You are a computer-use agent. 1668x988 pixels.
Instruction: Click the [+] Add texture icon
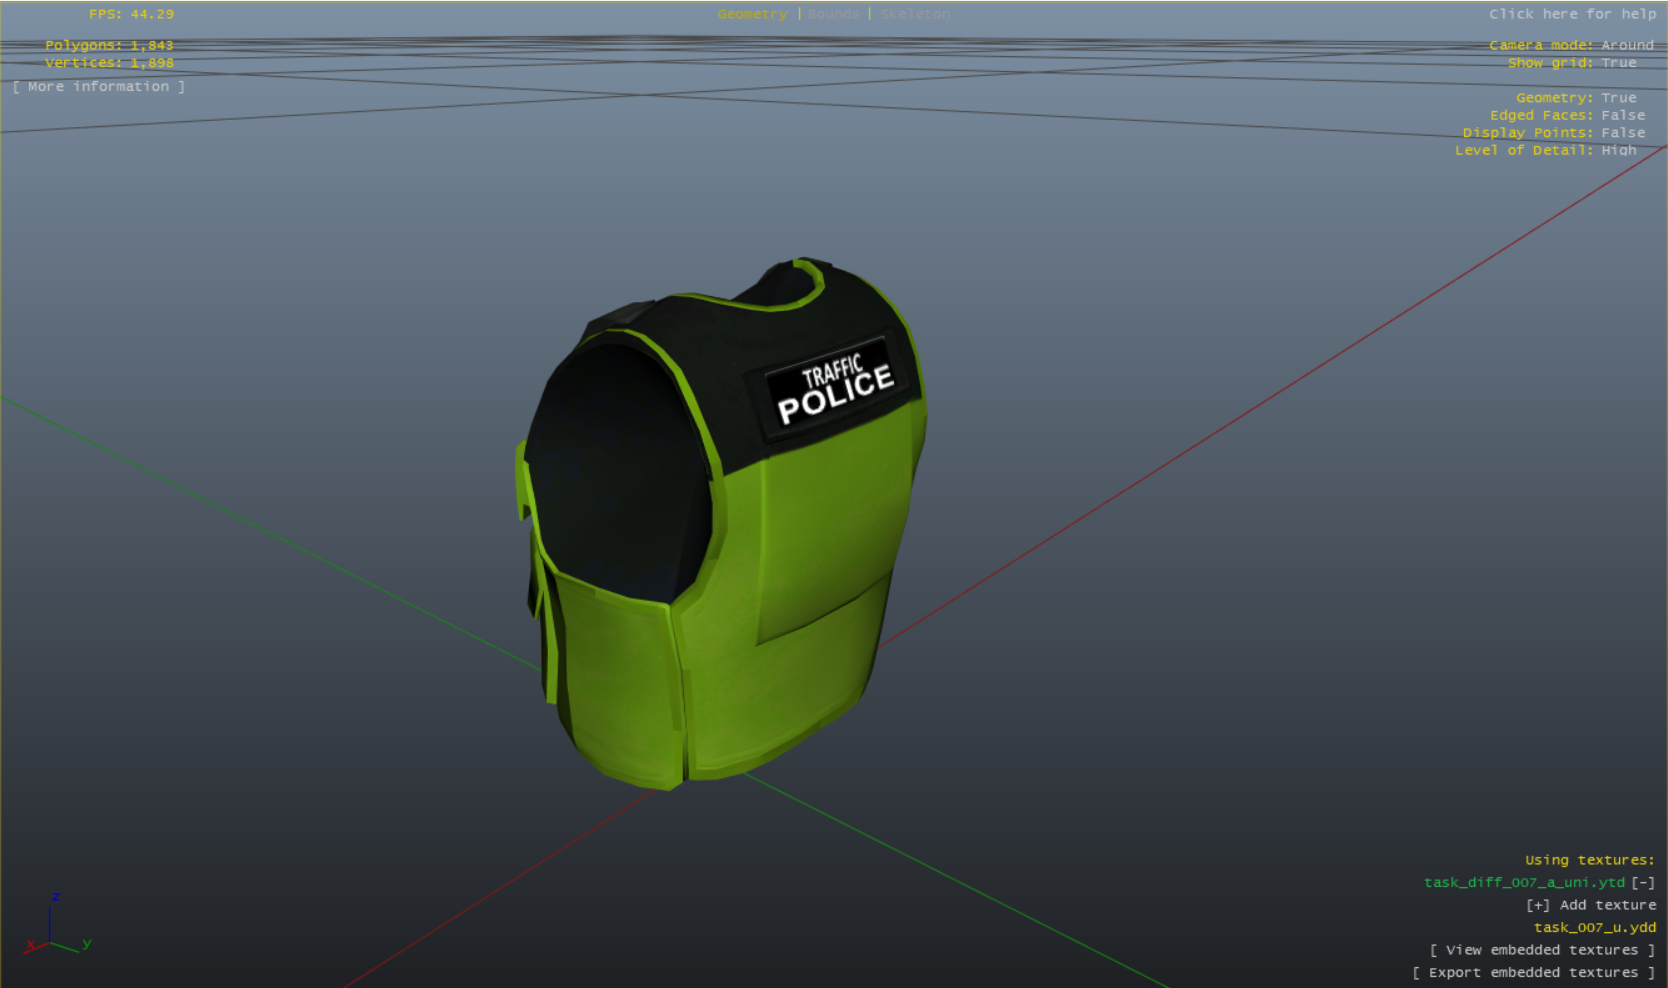pyautogui.click(x=1537, y=905)
